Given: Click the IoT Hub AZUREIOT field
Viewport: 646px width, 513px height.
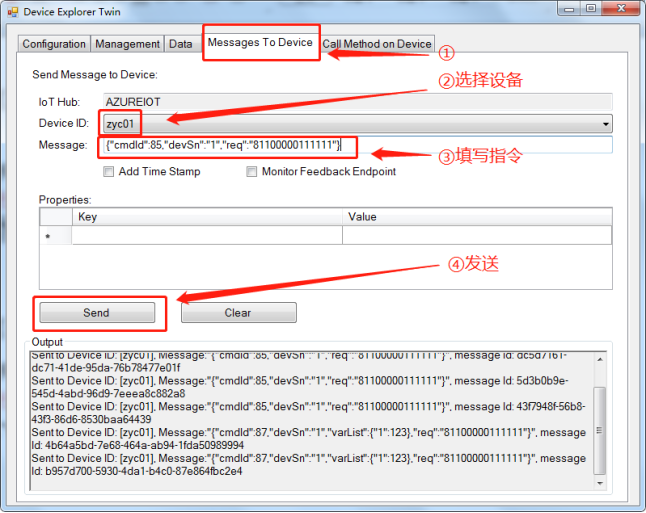Looking at the screenshot, I should [355, 102].
